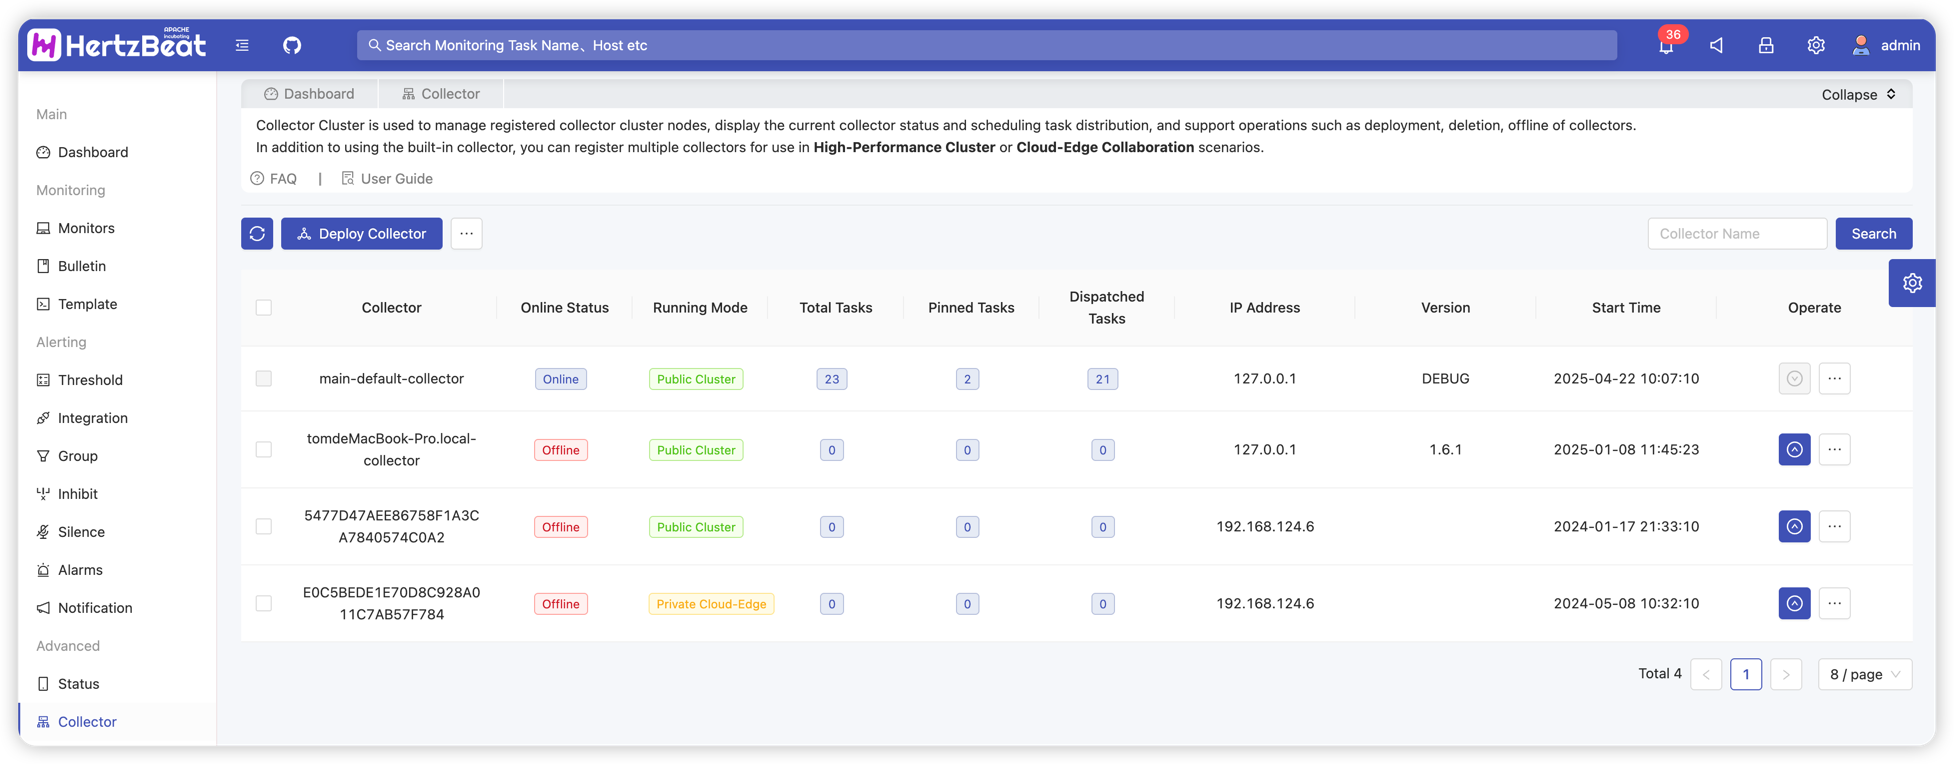Viewport: 1954px width, 764px height.
Task: Open Threshold in the sidebar
Action: point(90,380)
